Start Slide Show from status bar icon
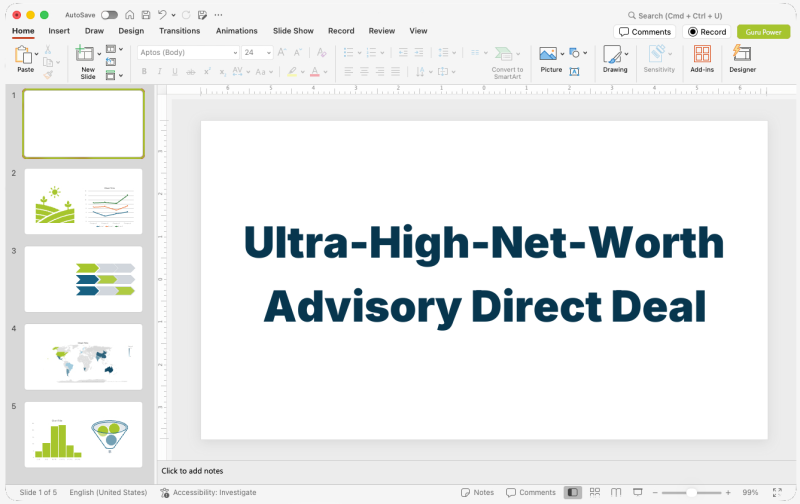 click(x=638, y=492)
